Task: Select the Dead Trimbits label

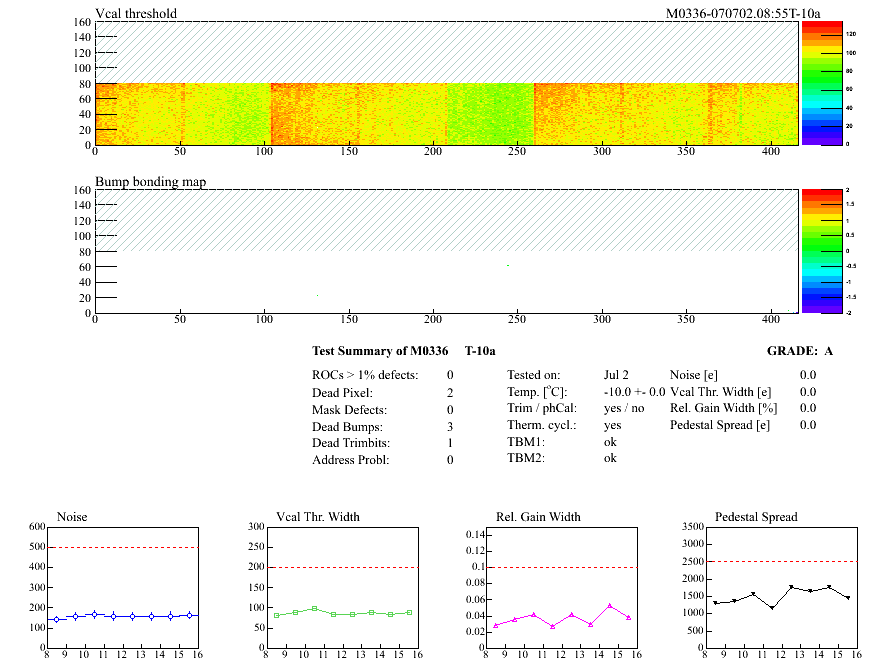Action: [351, 443]
